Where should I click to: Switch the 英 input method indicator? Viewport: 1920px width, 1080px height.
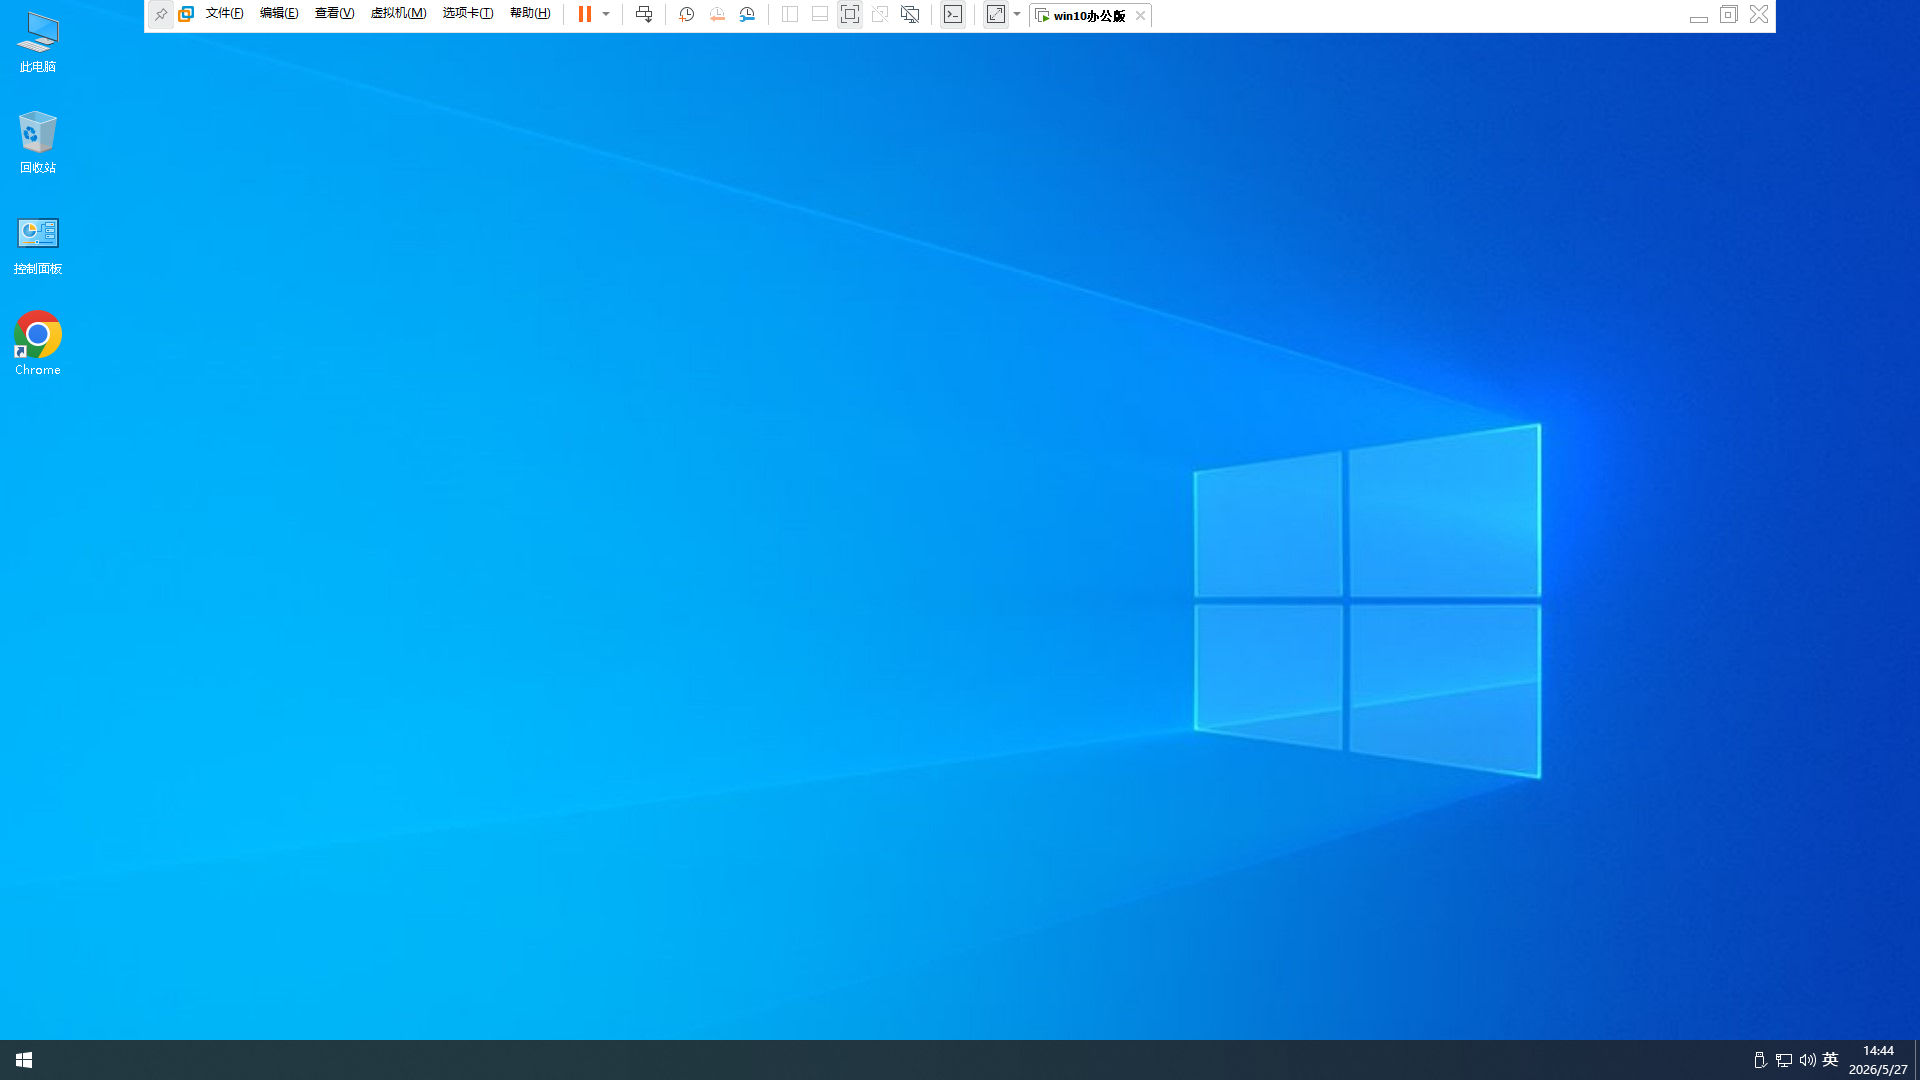coord(1831,1060)
